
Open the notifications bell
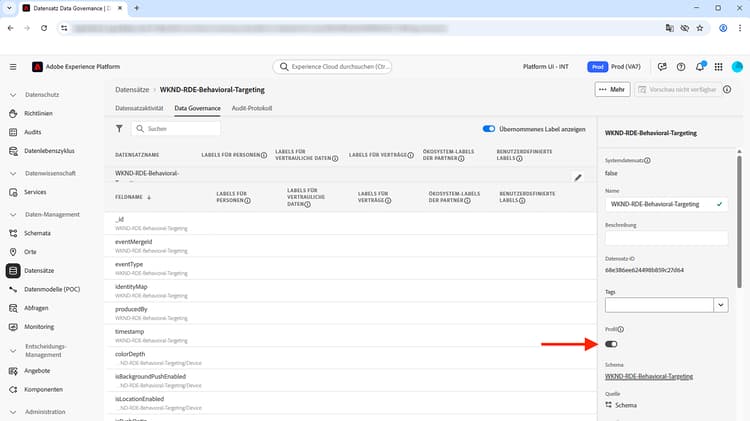tap(700, 66)
